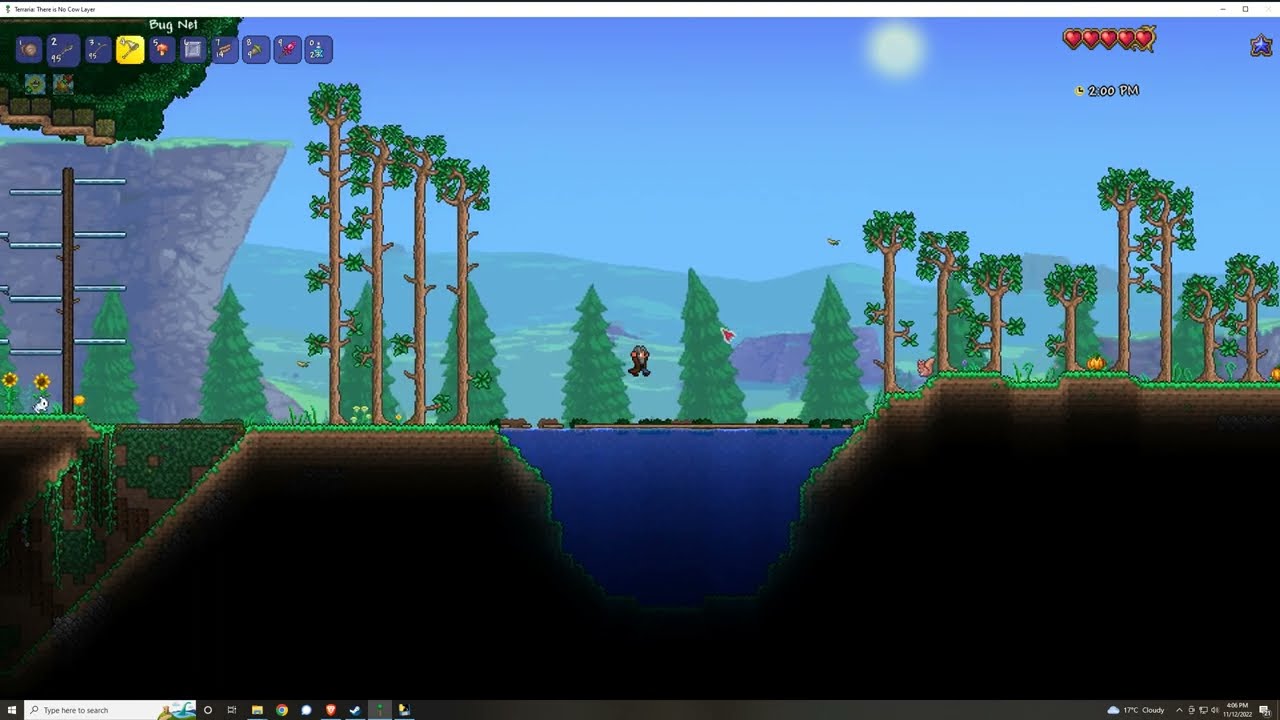Image resolution: width=1280 pixels, height=720 pixels.
Task: Expand the hidden system tray icons chevron
Action: pos(1179,710)
